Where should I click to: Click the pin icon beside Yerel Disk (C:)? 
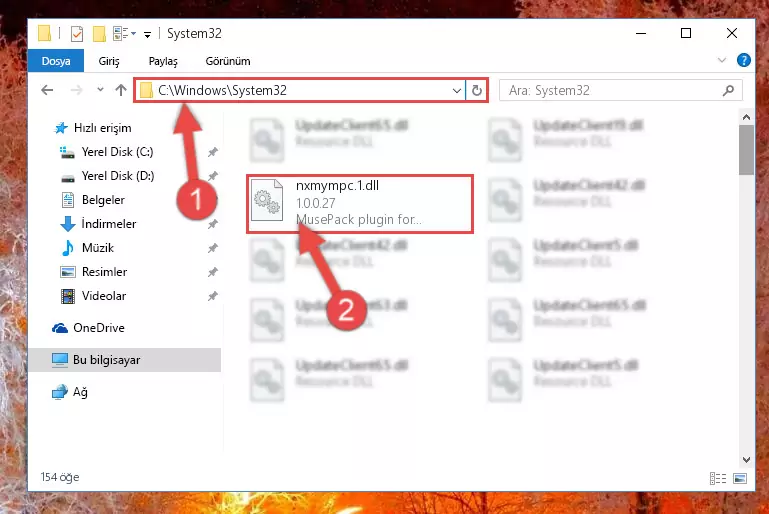pos(212,153)
